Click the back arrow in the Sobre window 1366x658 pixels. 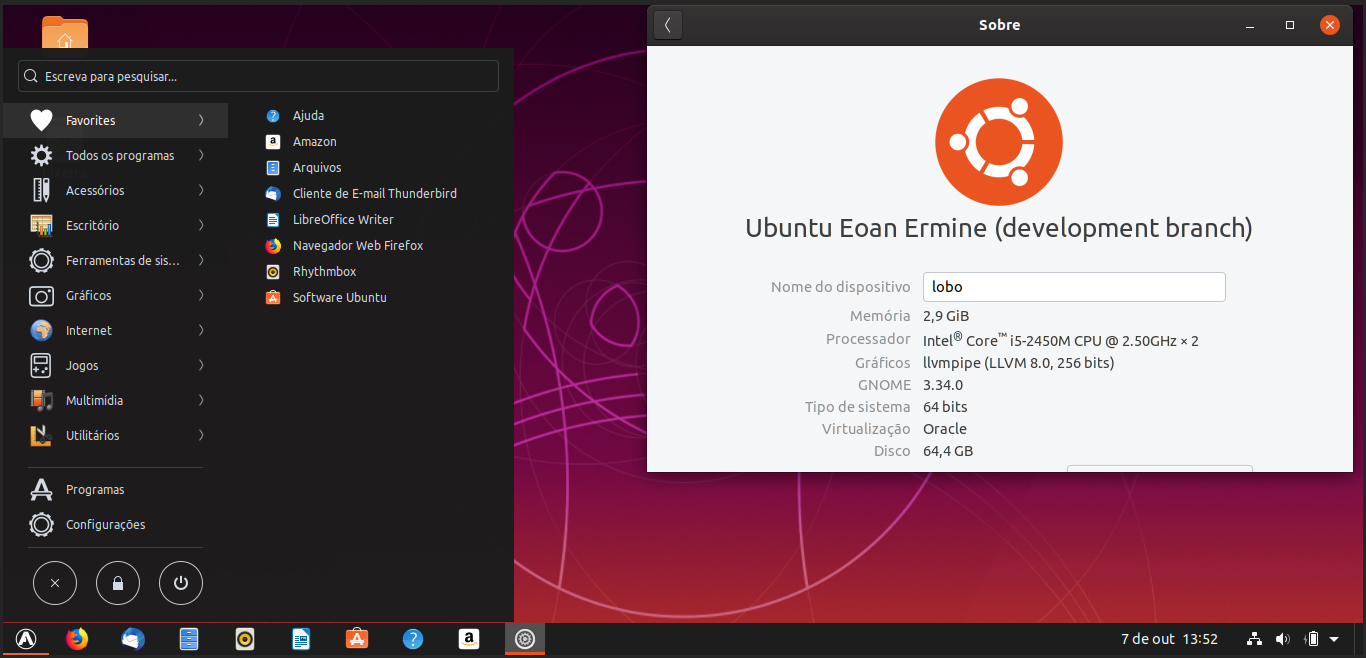[667, 25]
